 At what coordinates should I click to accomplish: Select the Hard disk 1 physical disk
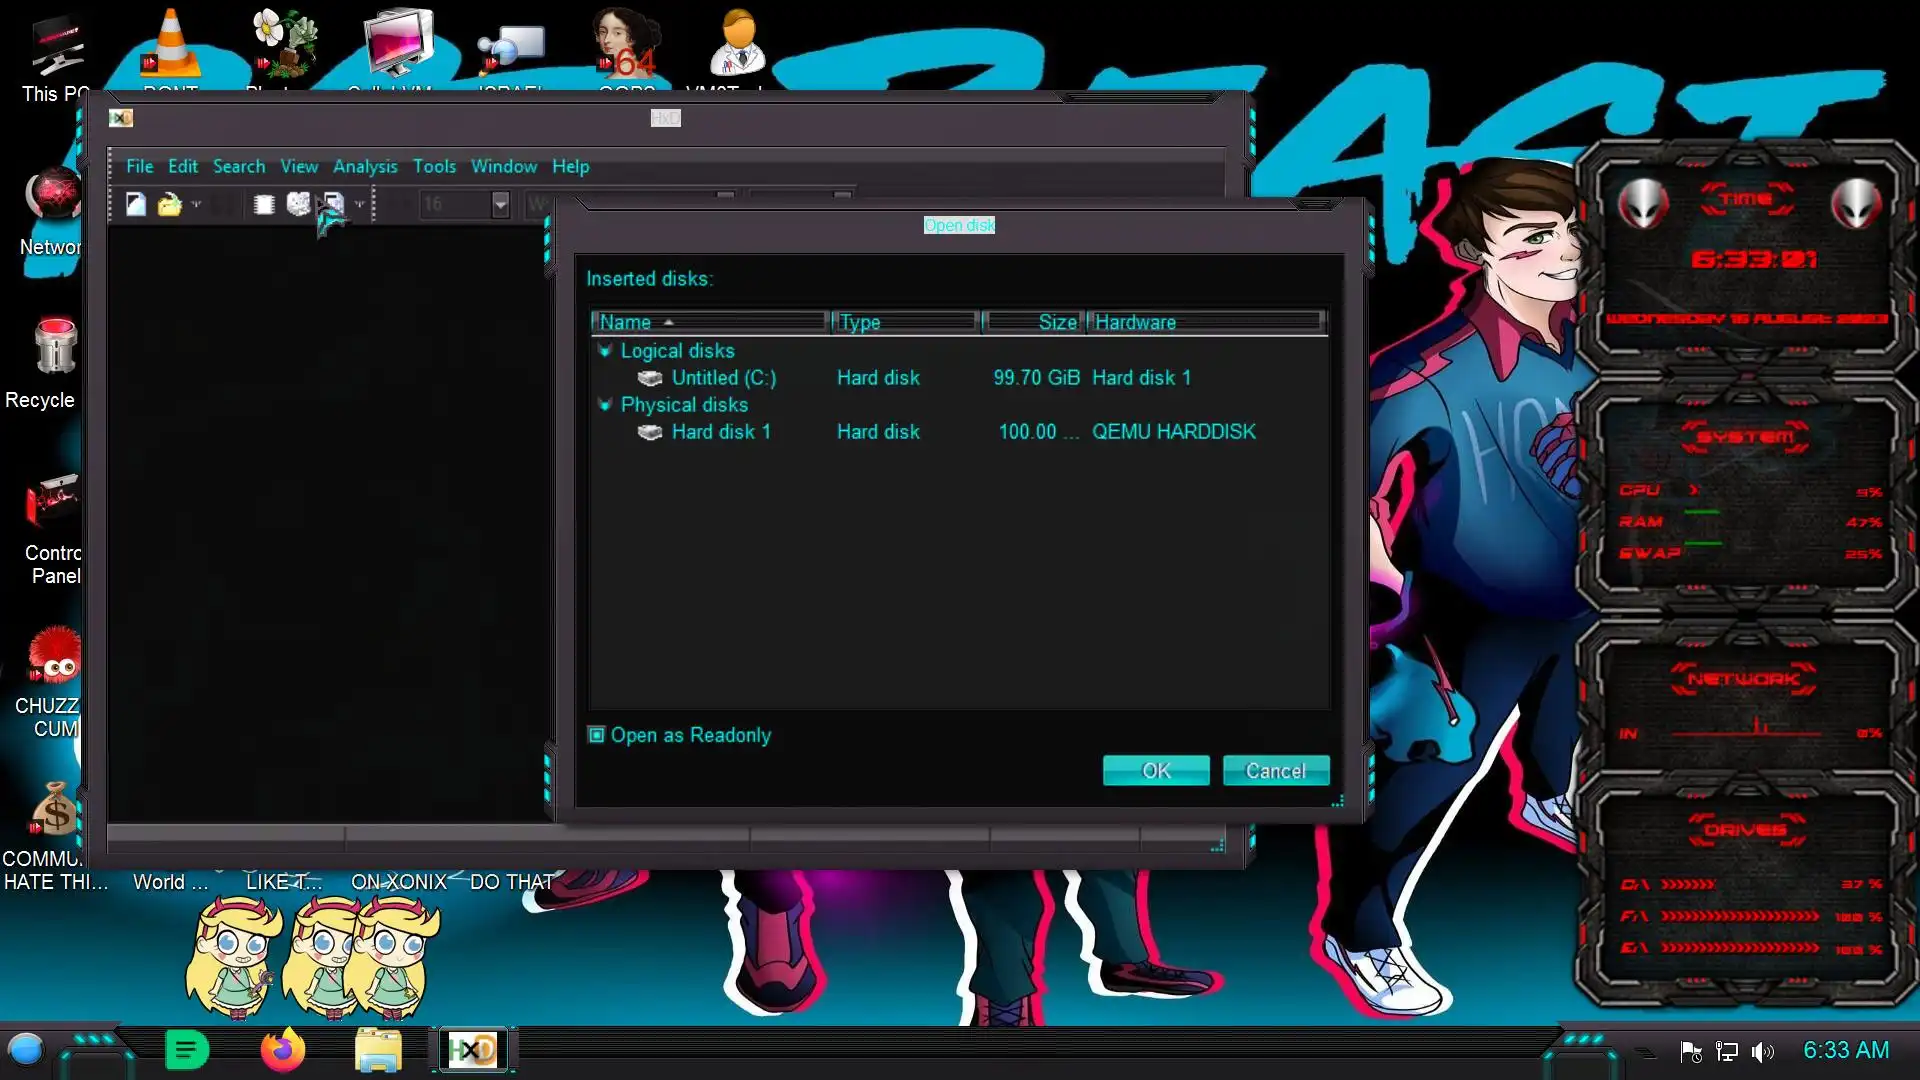[x=720, y=432]
